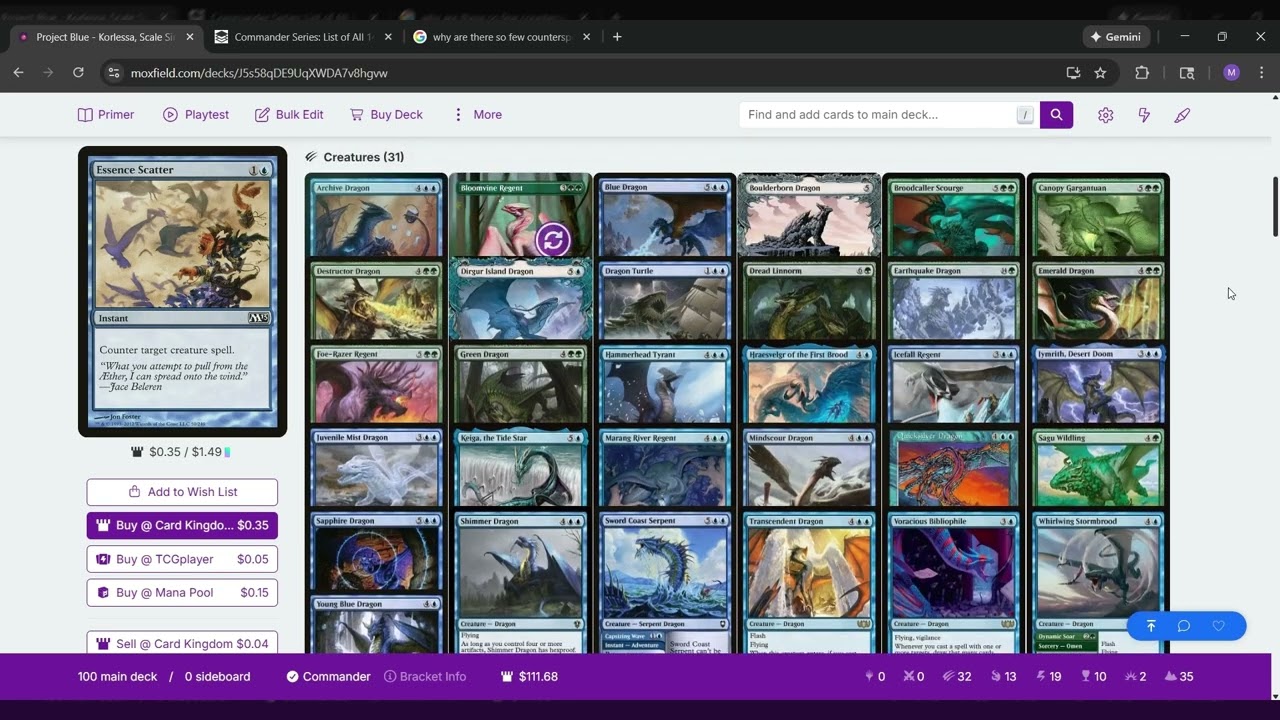Click the Card Kingdom price $0.35 / $1.49
The width and height of the screenshot is (1280, 720).
182,452
